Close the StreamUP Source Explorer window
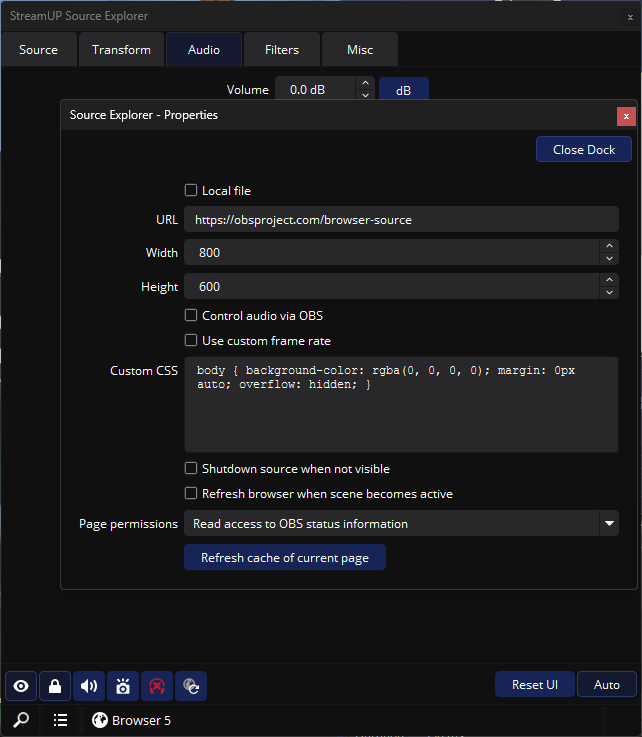 630,17
